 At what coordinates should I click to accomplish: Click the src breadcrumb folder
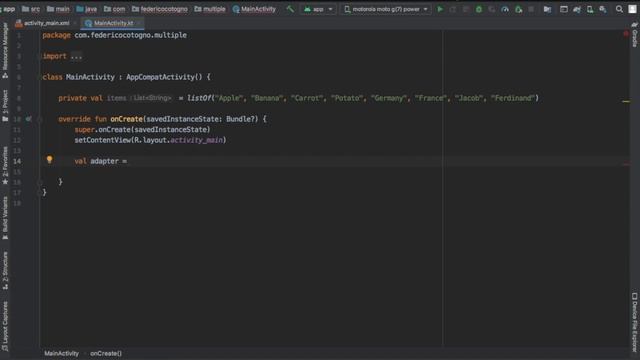tap(31, 9)
